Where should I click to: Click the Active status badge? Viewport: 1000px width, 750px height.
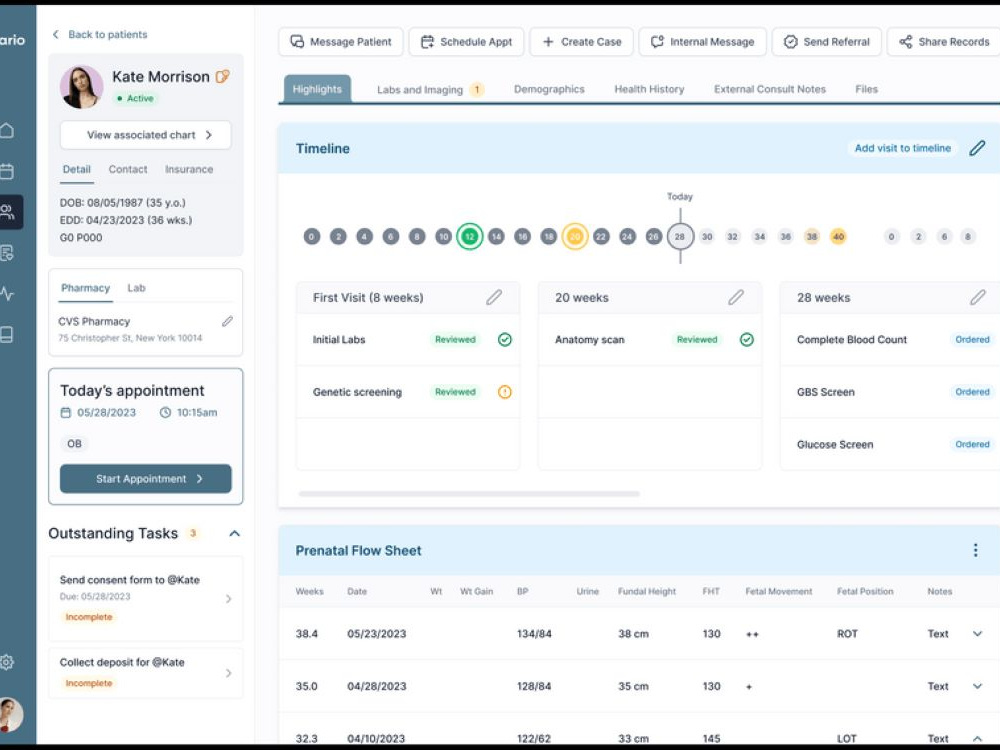pyautogui.click(x=135, y=98)
